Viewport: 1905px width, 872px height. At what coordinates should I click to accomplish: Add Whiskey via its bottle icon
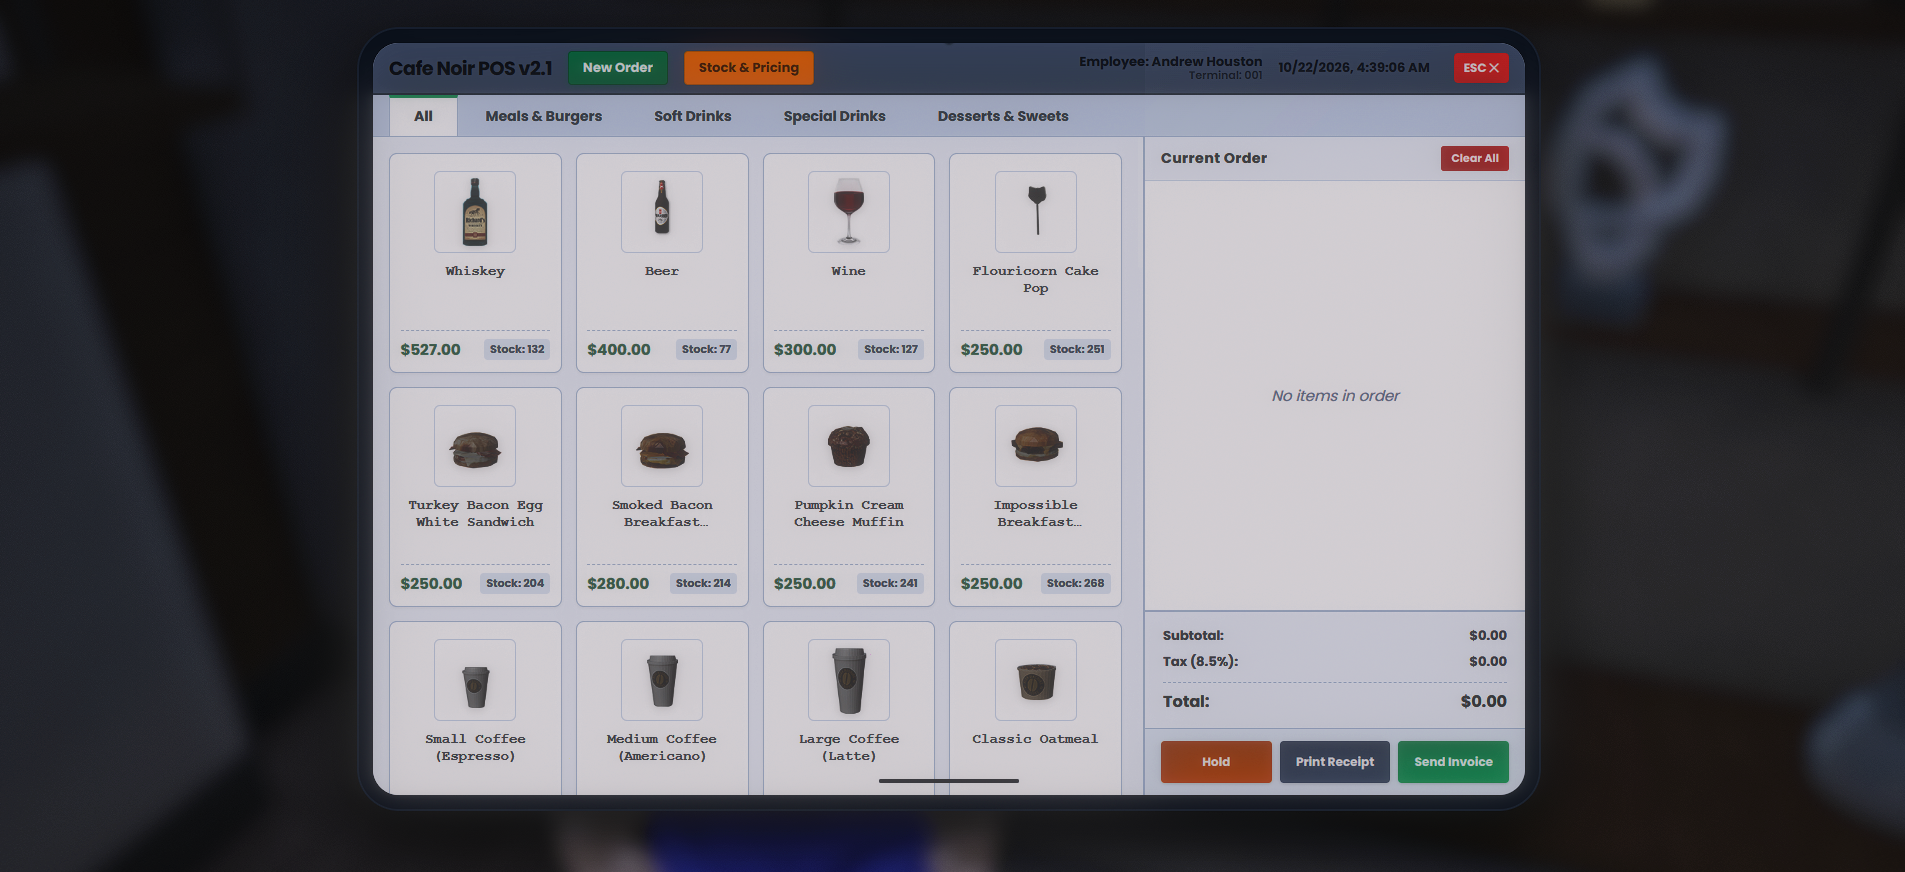[x=475, y=212]
